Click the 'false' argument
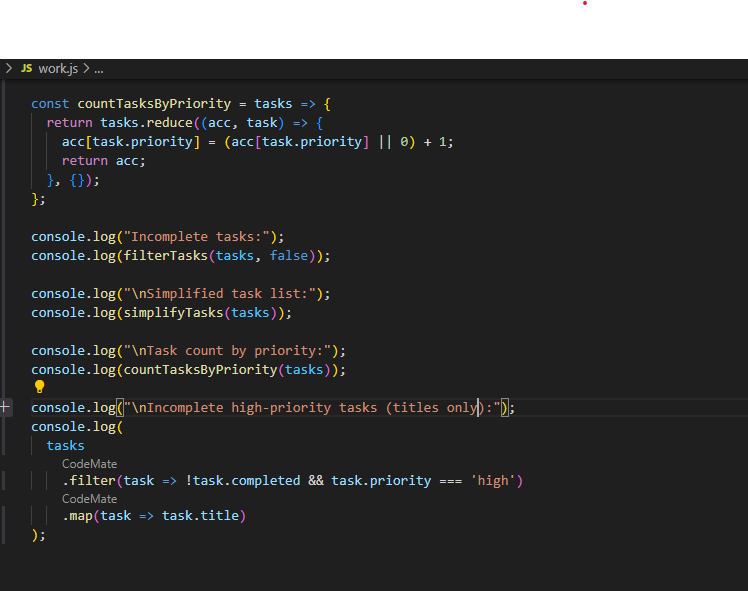This screenshot has height=591, width=748. [x=289, y=256]
